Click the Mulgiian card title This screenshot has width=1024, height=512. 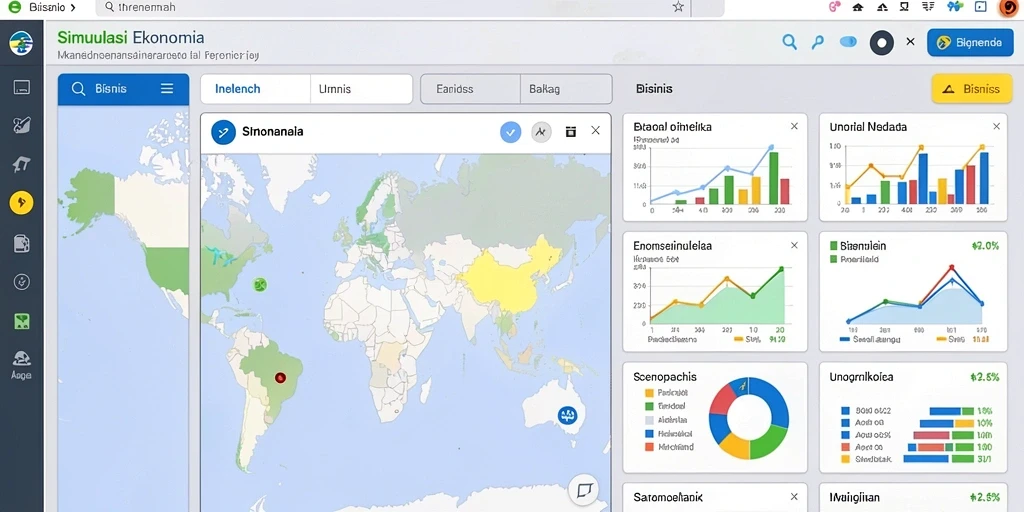tap(856, 497)
